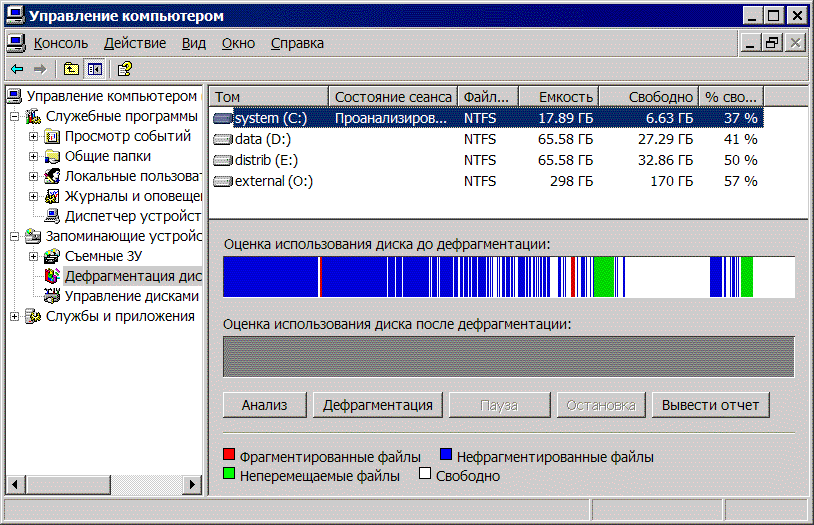Click the Общие папки folder icon
814x525 pixels.
[52, 156]
